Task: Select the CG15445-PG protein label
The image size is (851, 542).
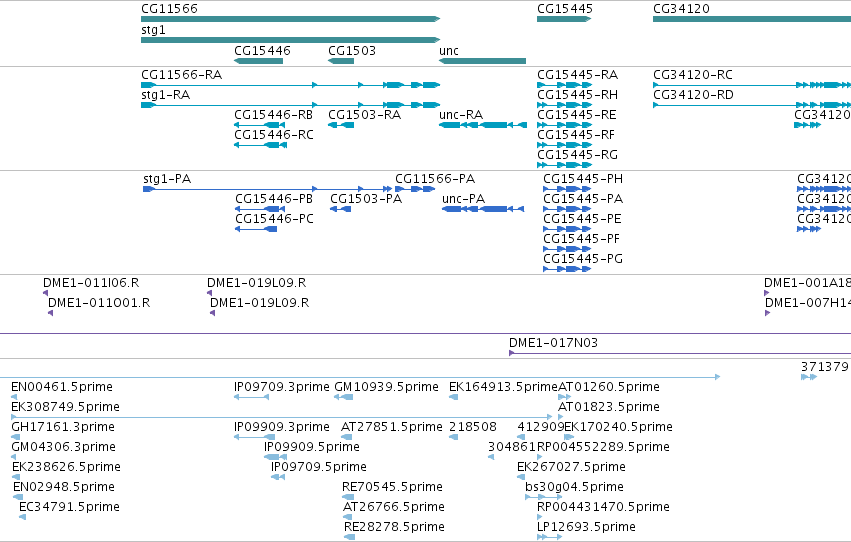Action: [583, 259]
